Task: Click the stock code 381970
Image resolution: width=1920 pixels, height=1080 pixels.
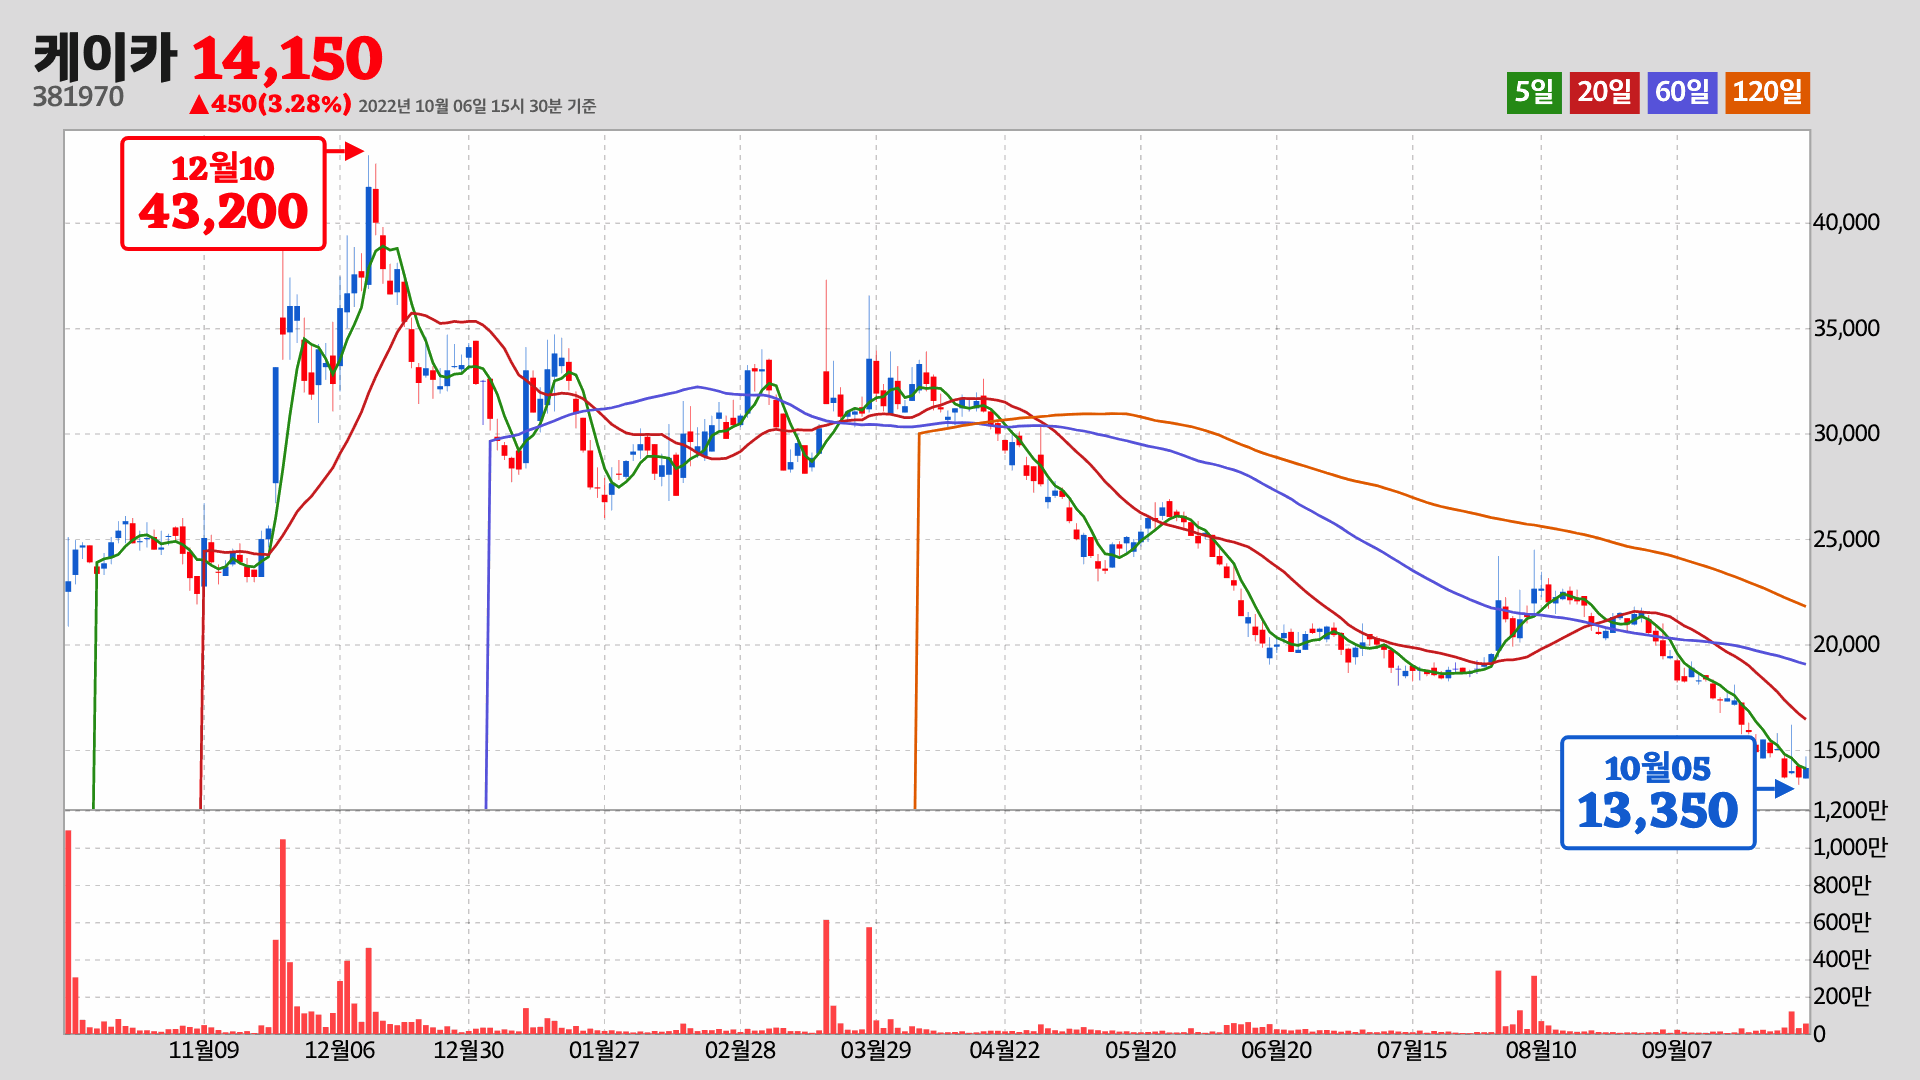Action: point(78,97)
